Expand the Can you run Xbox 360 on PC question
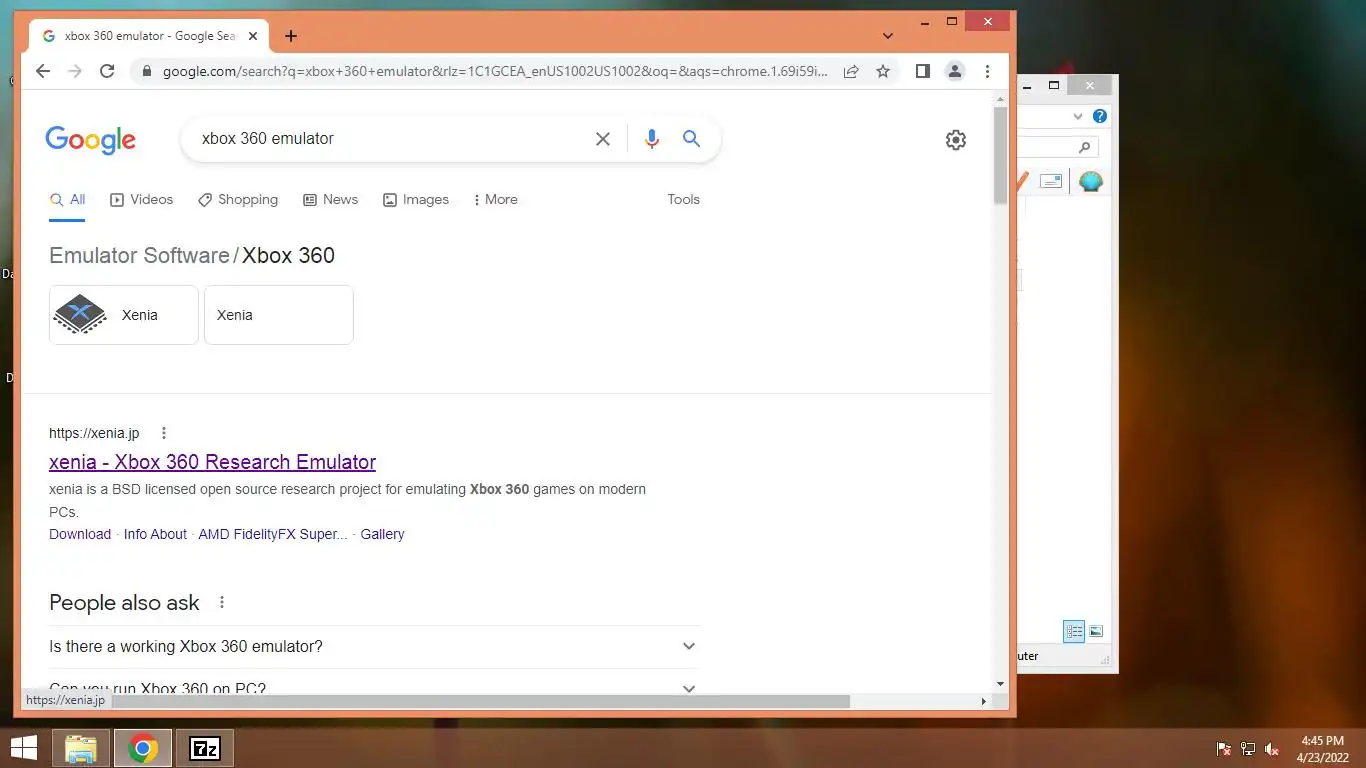1366x768 pixels. (374, 686)
